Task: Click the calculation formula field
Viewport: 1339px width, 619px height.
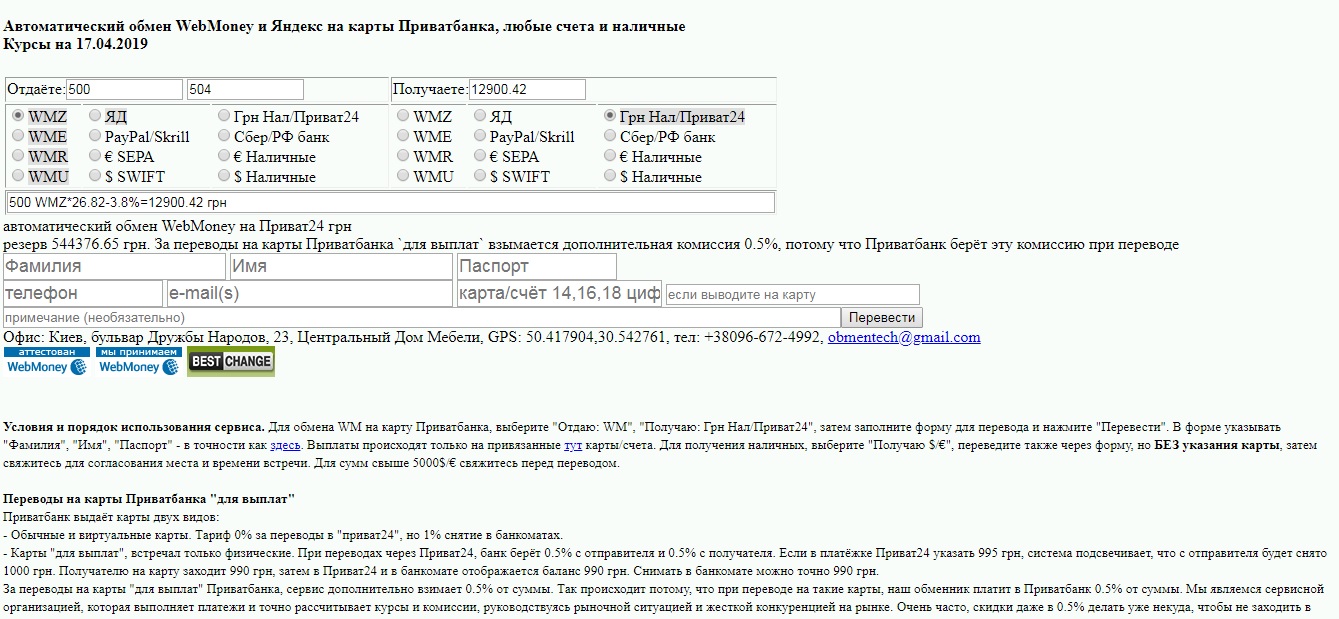Action: pos(390,202)
